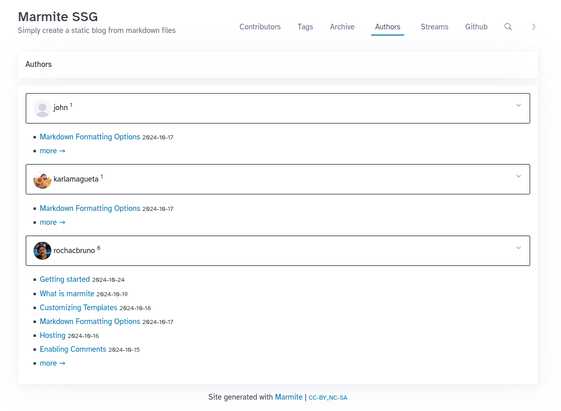Viewport: 561px width, 411px height.
Task: Click the Marmite SSG site title
Action: point(58,16)
